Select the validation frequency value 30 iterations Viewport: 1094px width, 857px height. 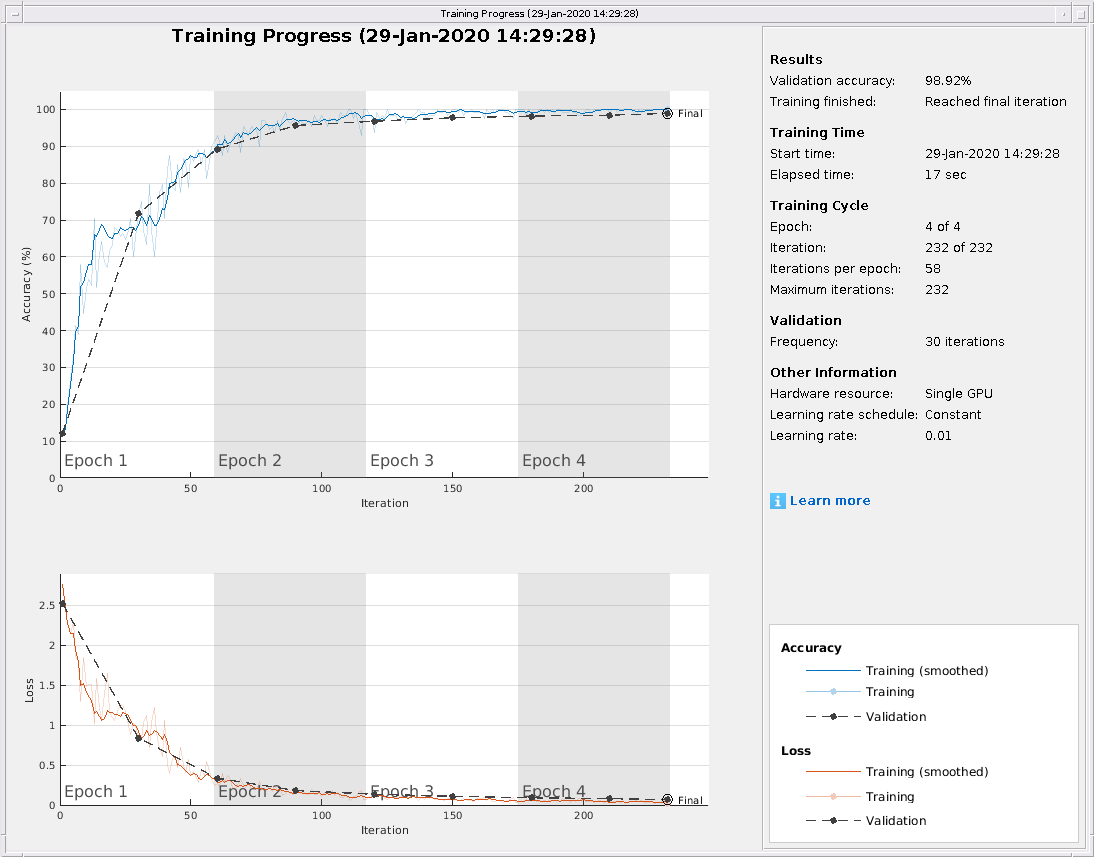tap(965, 341)
